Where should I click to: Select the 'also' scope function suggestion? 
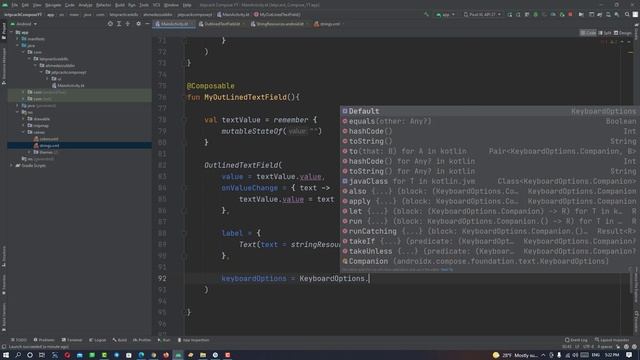pos(490,191)
